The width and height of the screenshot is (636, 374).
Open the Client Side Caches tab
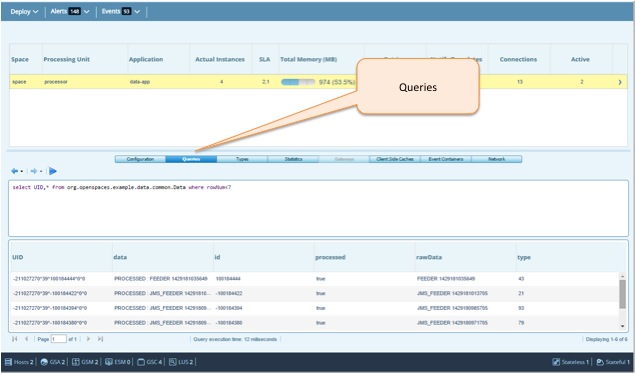click(x=395, y=159)
